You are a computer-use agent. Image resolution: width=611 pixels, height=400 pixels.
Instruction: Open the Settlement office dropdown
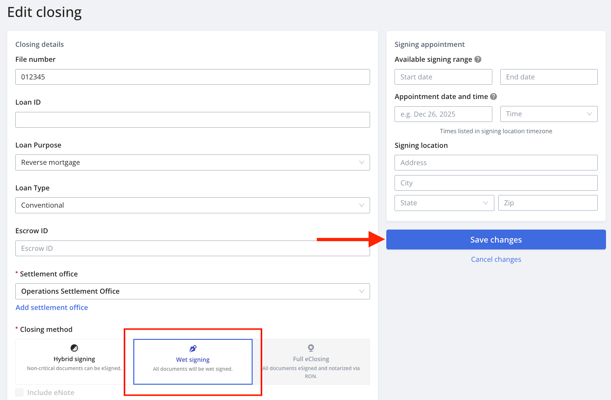[192, 291]
